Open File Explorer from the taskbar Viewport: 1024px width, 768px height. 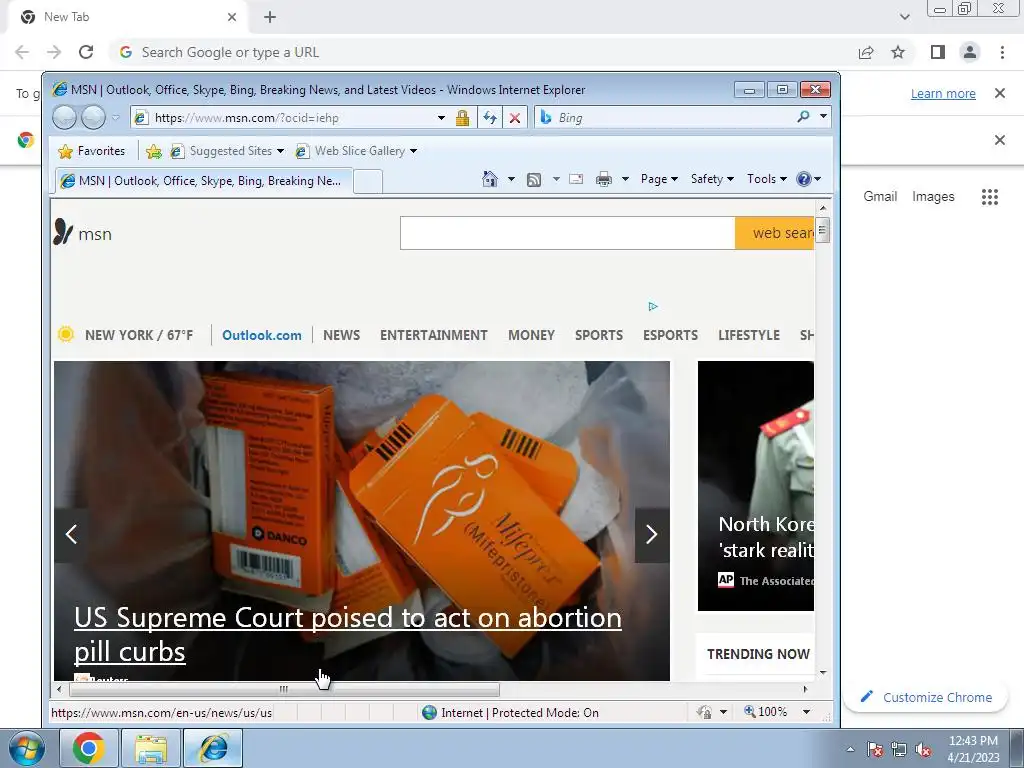click(x=151, y=748)
